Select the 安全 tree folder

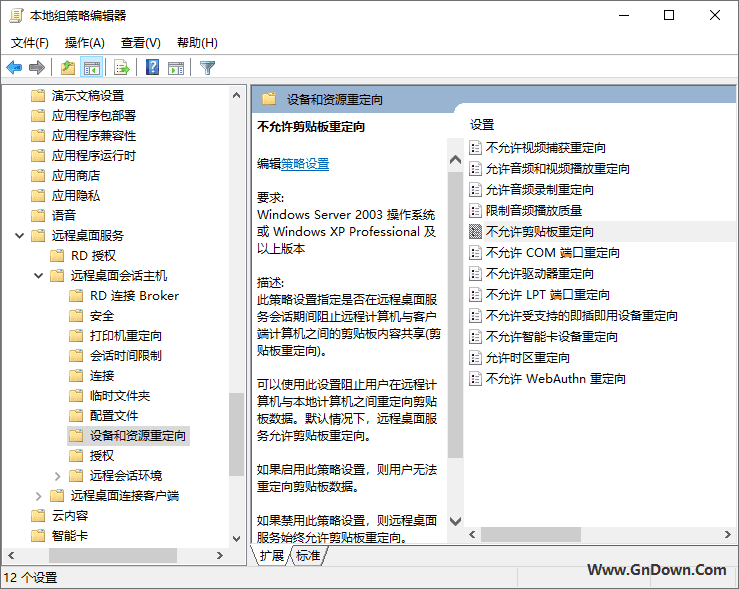pos(102,315)
